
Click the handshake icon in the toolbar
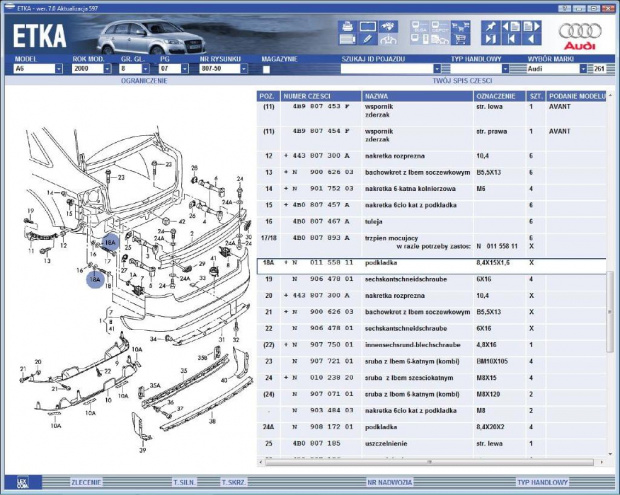(388, 26)
